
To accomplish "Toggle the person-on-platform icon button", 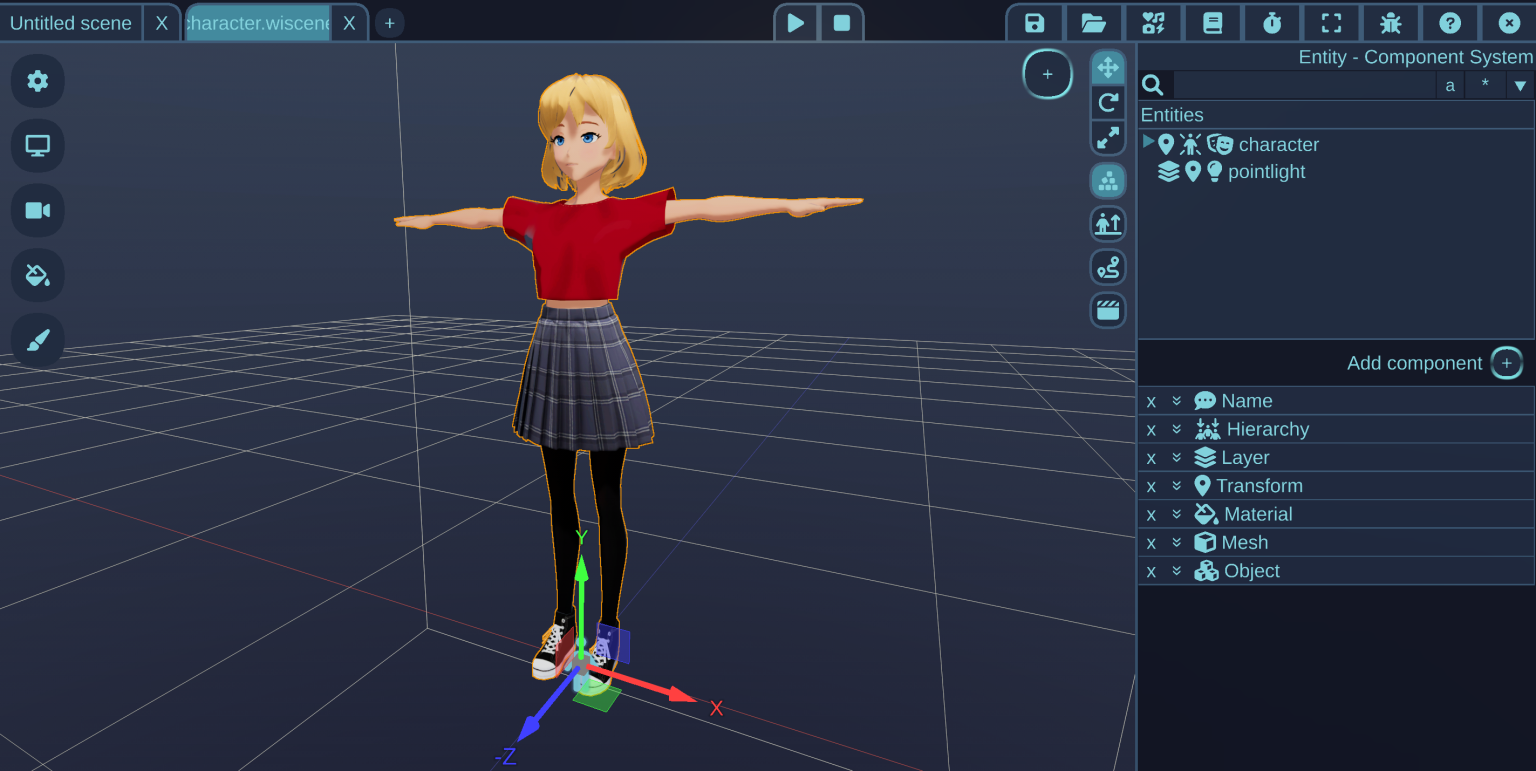I will [x=1108, y=224].
